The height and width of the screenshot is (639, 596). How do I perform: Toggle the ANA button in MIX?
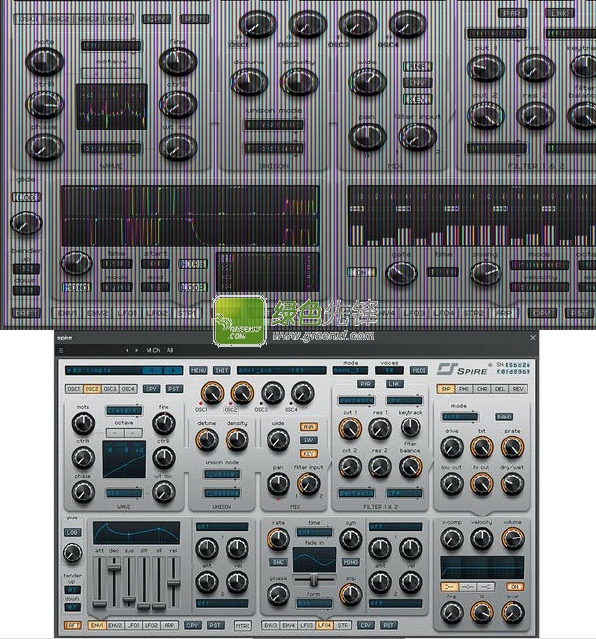pos(309,427)
